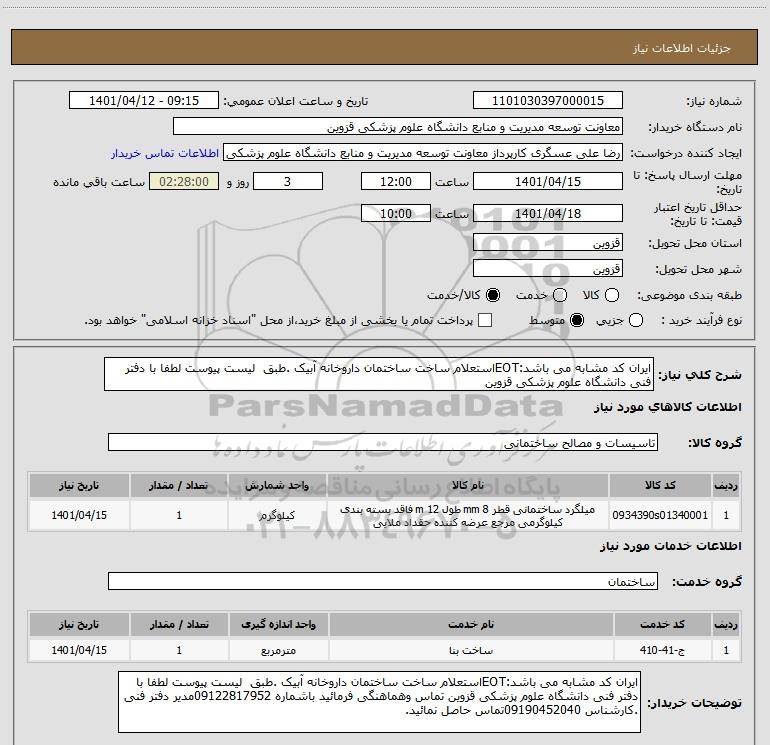
Task: Click the buyer organization name field
Action: (x=398, y=127)
